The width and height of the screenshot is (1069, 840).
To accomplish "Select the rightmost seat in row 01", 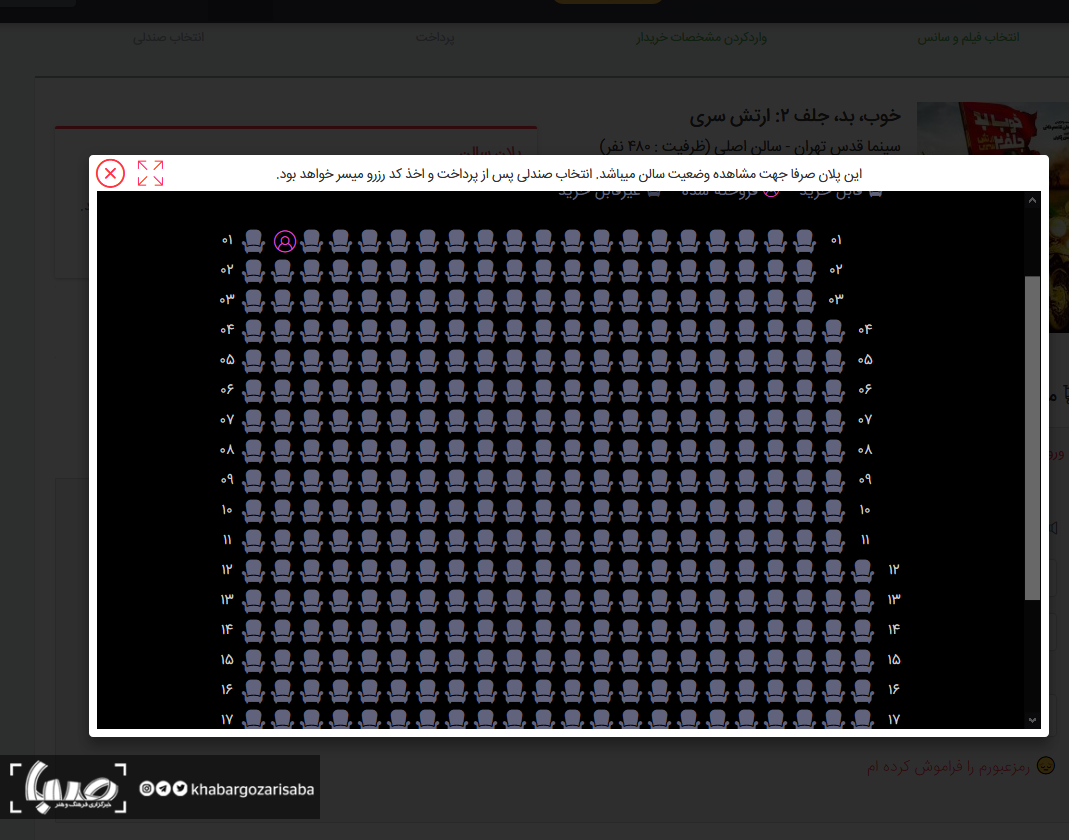I will [804, 241].
